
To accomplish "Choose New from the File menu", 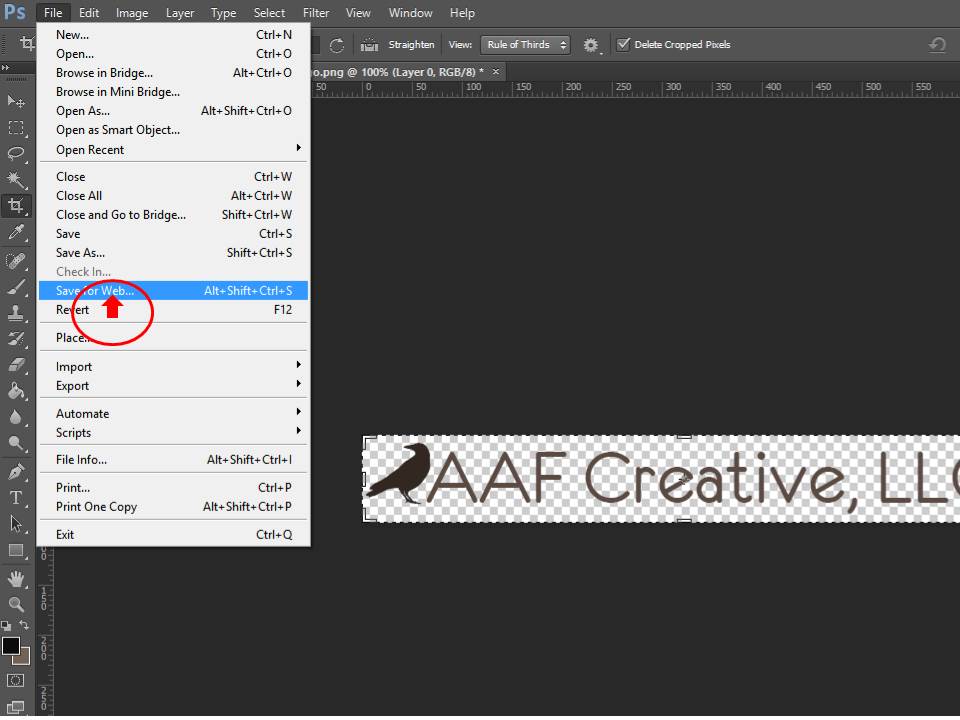I will pyautogui.click(x=173, y=35).
